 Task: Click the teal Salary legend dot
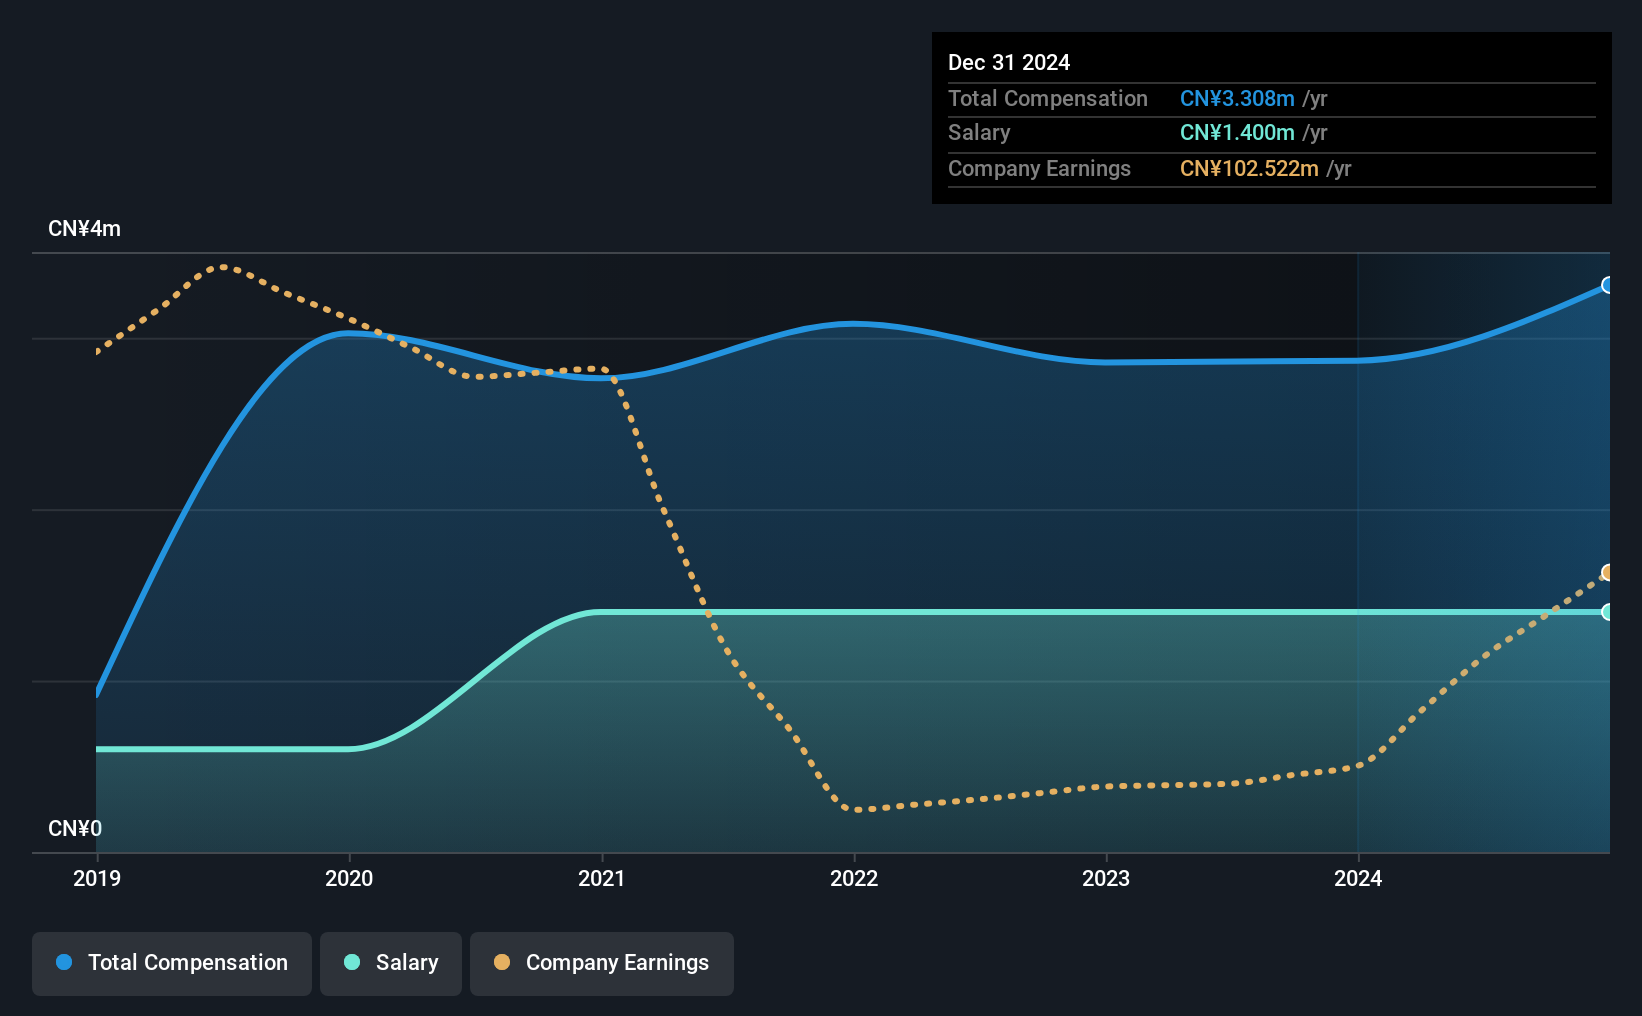[352, 962]
